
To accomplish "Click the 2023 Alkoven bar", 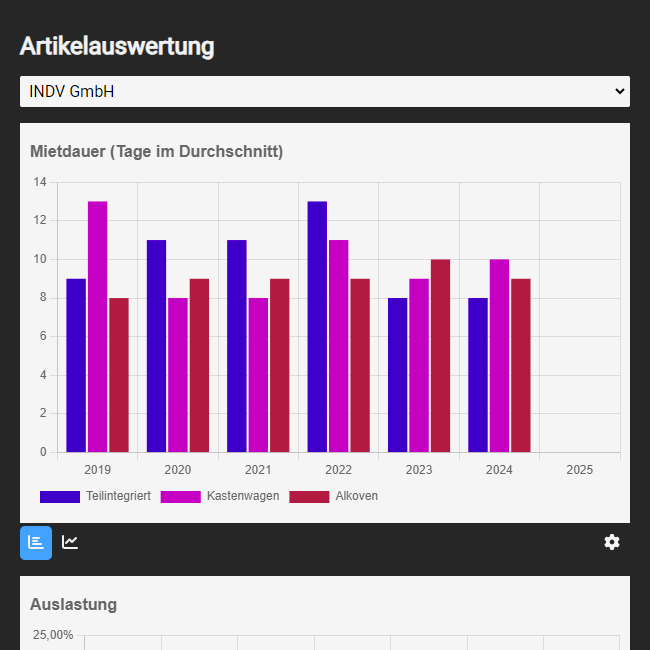I will 440,356.
